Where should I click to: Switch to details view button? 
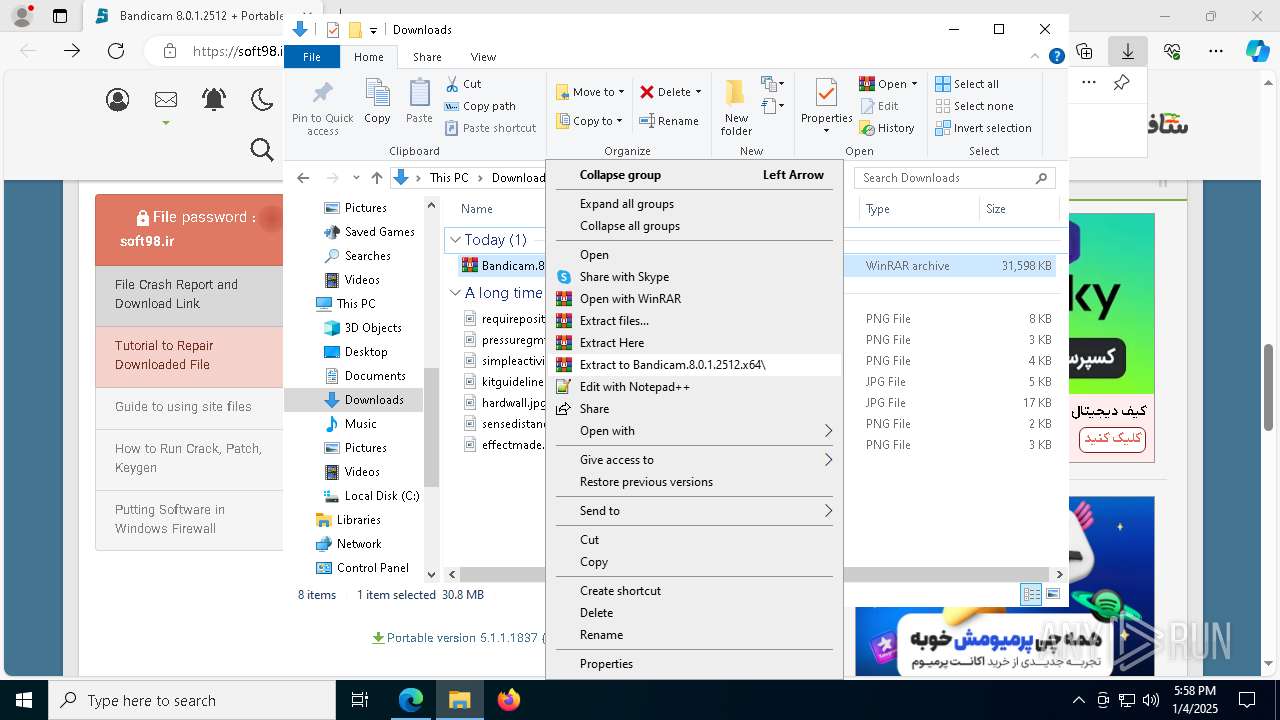click(x=1031, y=595)
